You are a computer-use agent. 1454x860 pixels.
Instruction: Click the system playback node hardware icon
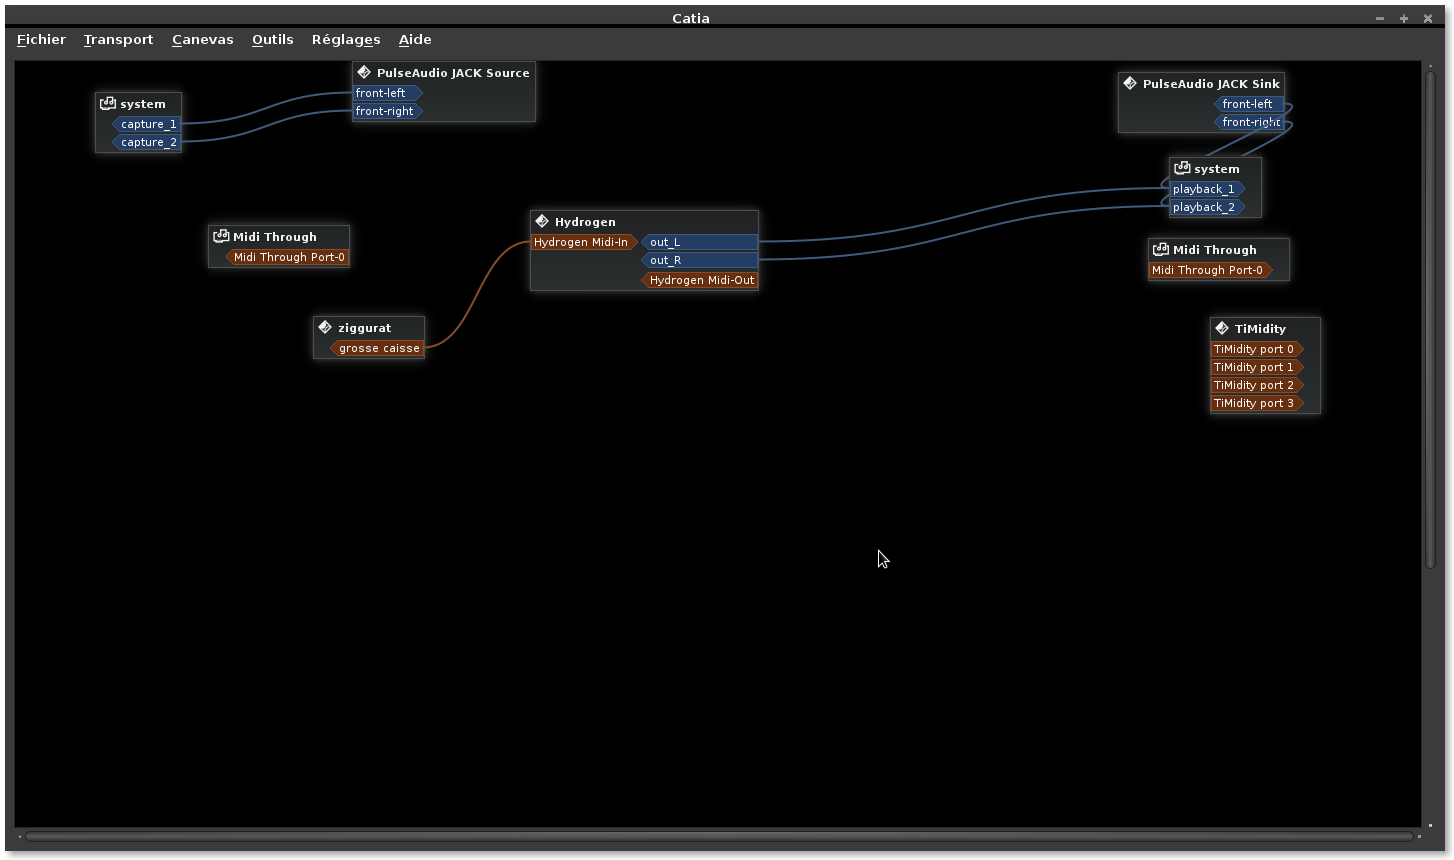1182,168
